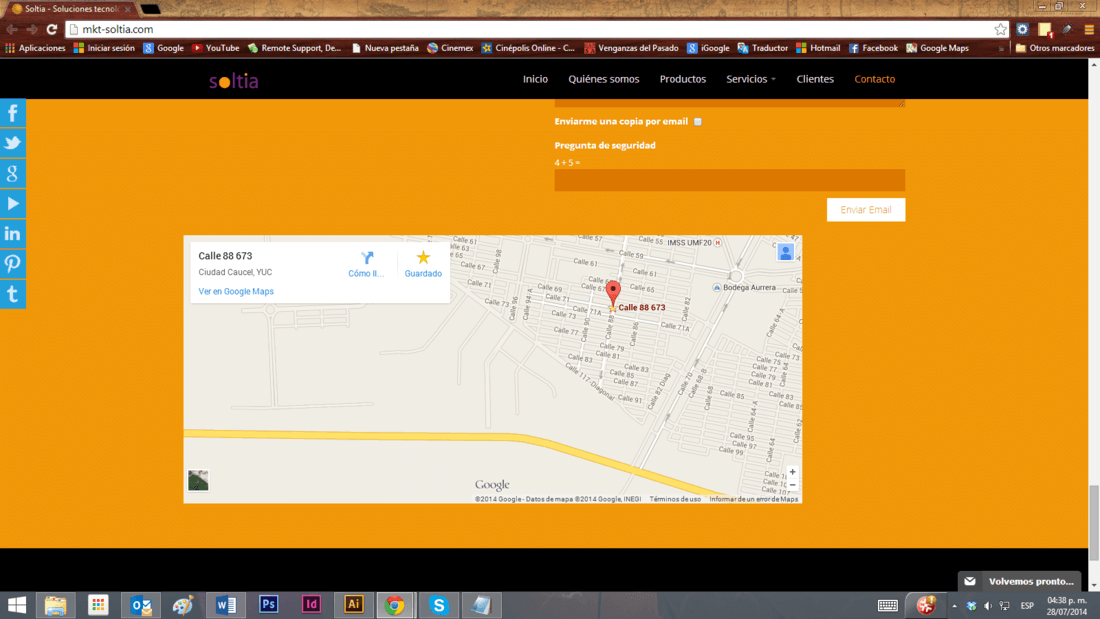1100x619 pixels.
Task: Switch map to satellite thumbnail
Action: point(198,480)
